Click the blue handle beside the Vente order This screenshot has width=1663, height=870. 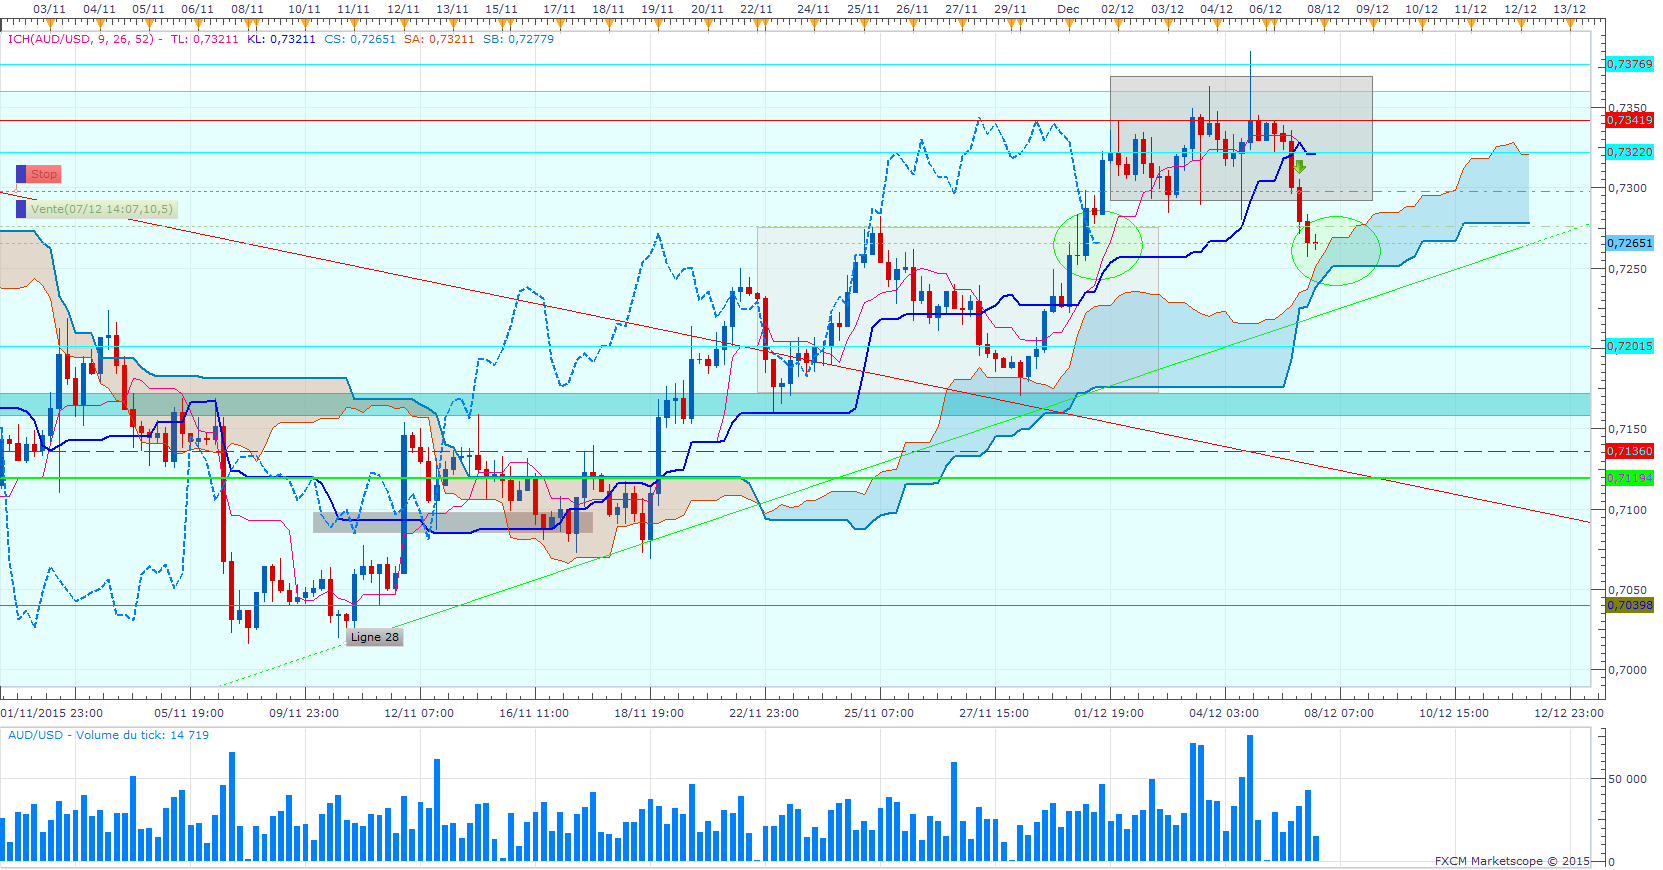[x=21, y=209]
